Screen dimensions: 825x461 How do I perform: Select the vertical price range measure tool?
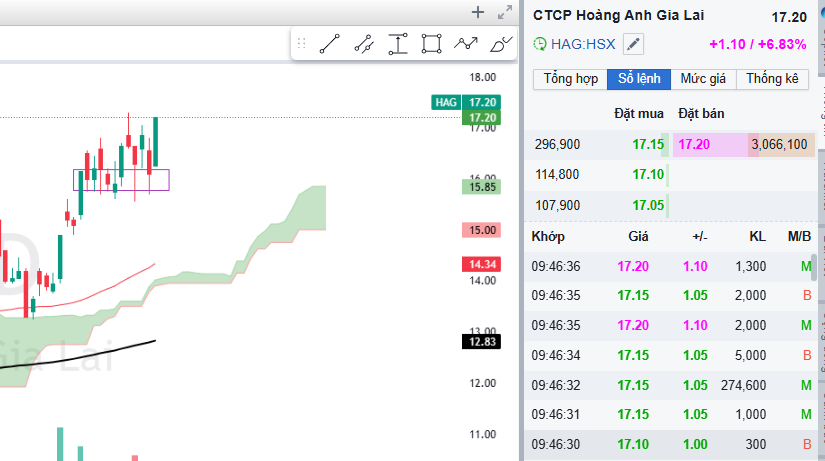[398, 44]
